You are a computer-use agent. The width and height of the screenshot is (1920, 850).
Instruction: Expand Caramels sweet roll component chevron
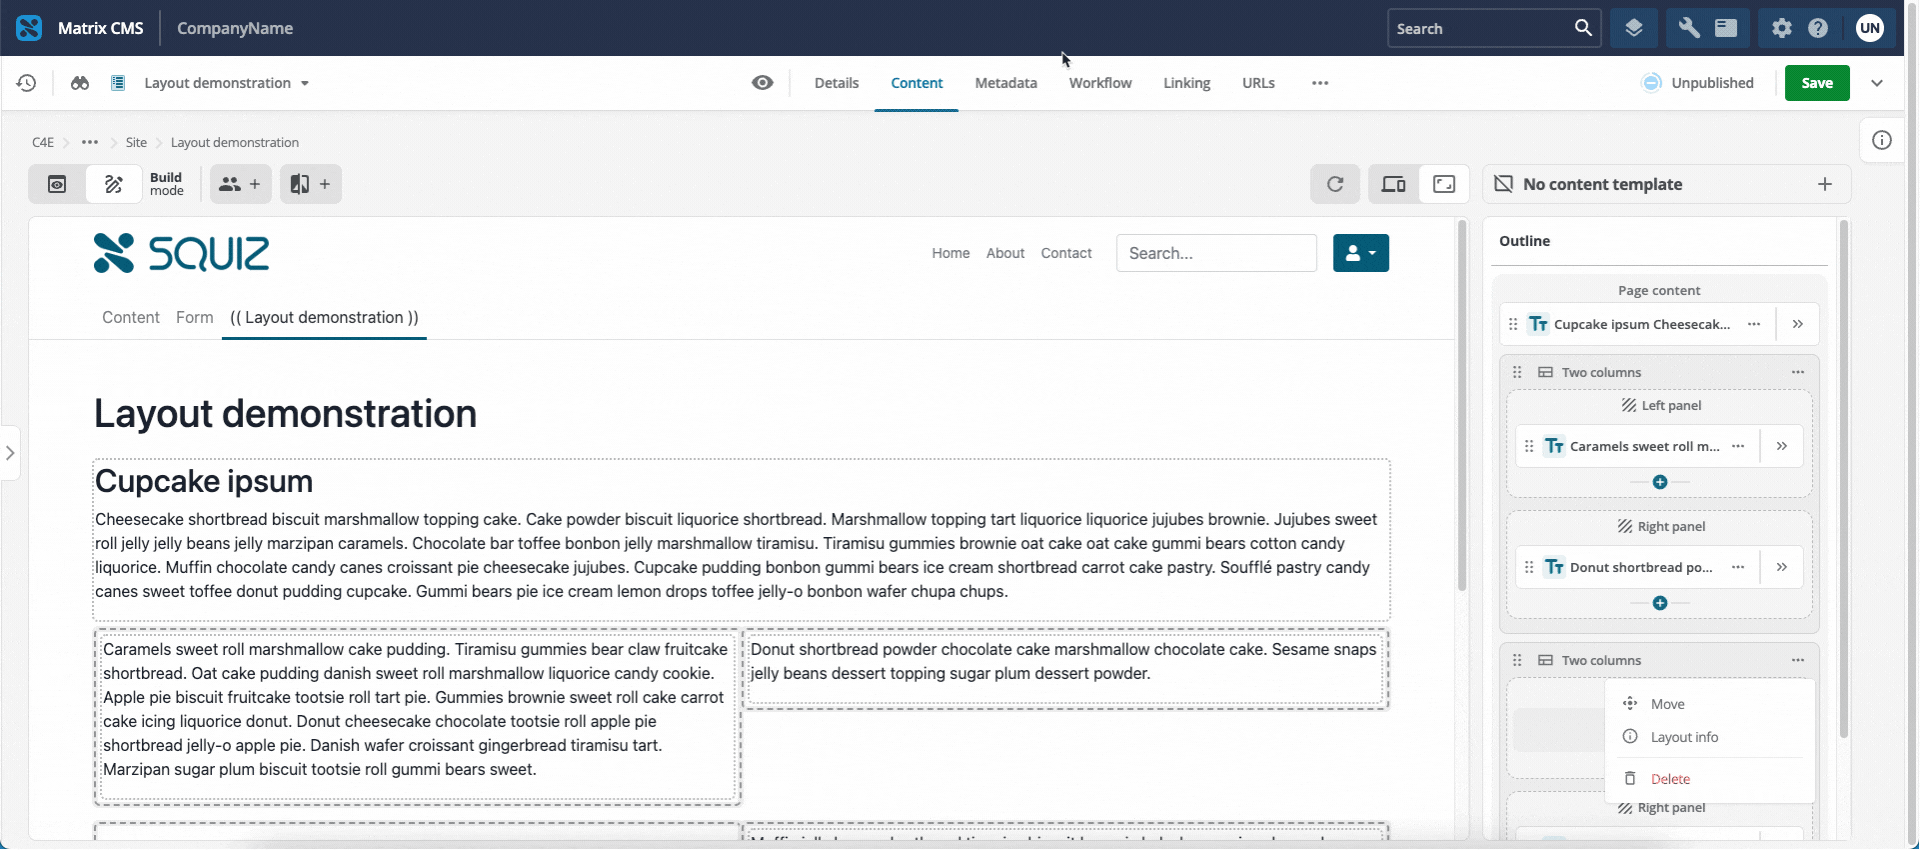[1782, 446]
